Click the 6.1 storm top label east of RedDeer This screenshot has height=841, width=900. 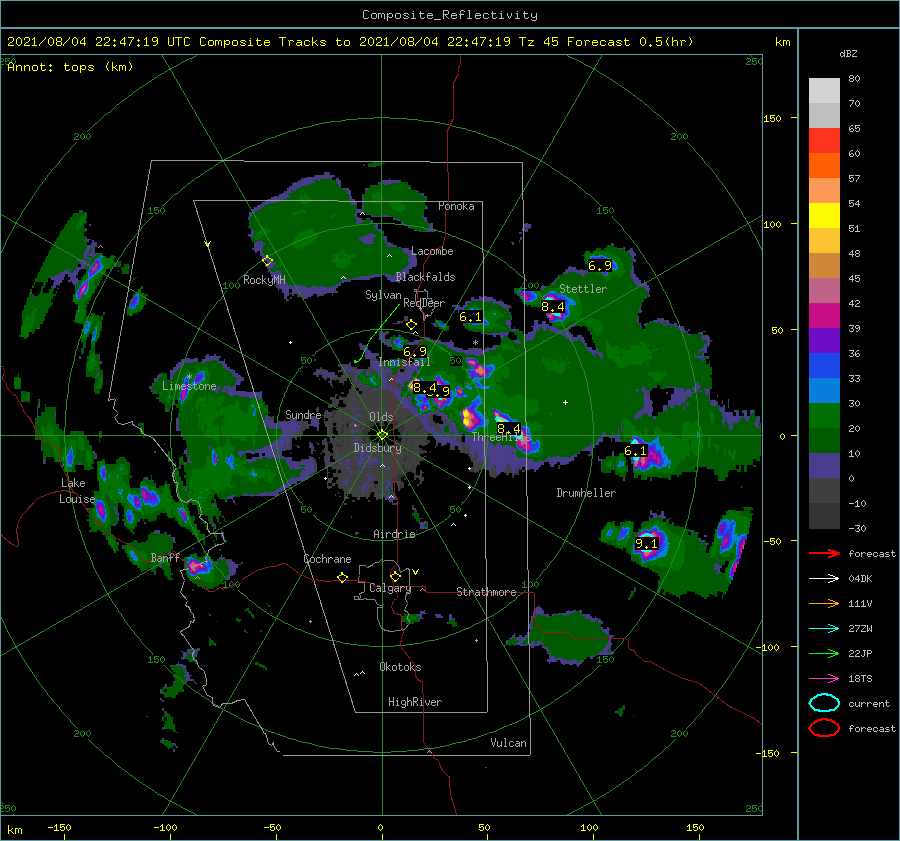470,317
